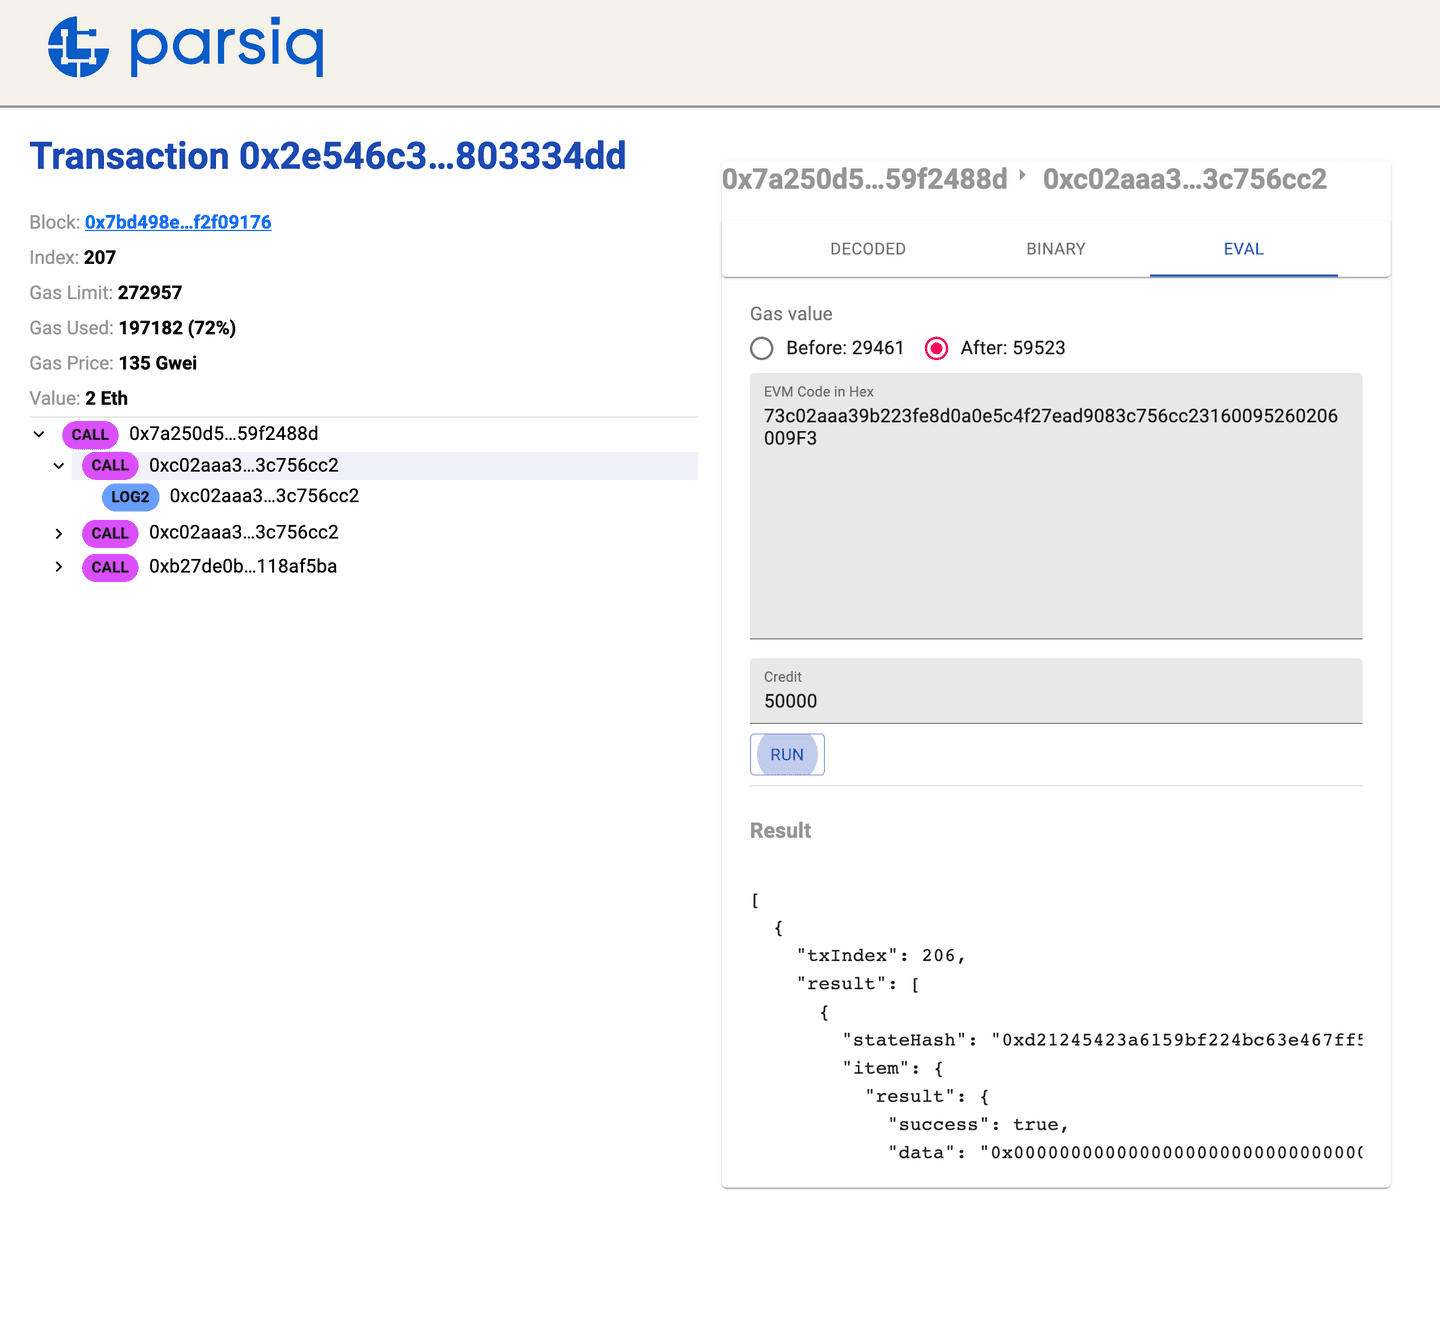1440x1320 pixels.
Task: Collapse the selected 0xc02aaa3…3c756cc2 call node
Action: tap(59, 466)
